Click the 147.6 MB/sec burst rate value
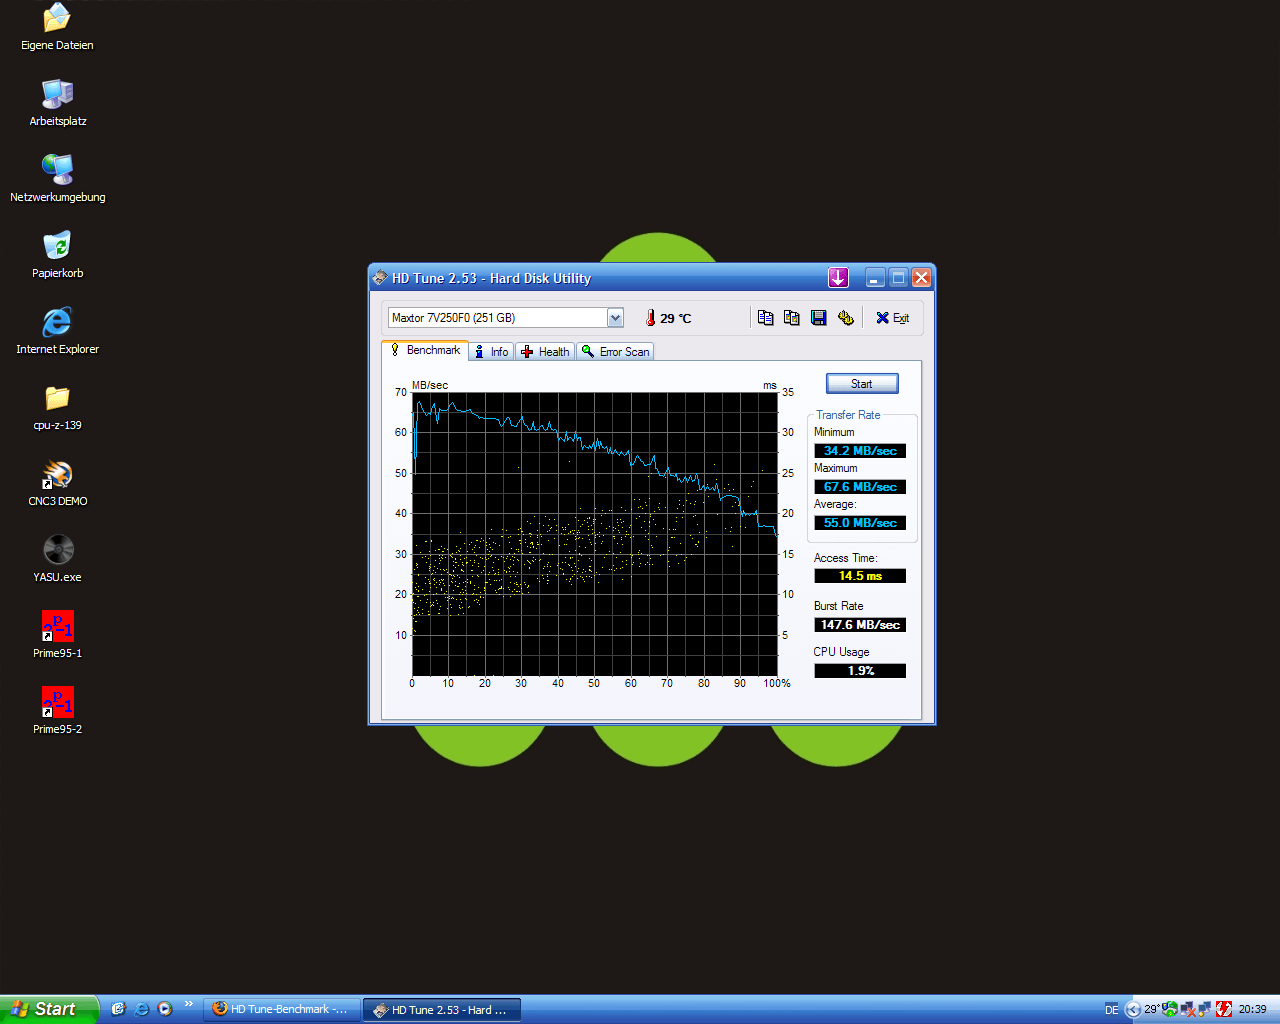Image resolution: width=1280 pixels, height=1024 pixels. [x=860, y=625]
